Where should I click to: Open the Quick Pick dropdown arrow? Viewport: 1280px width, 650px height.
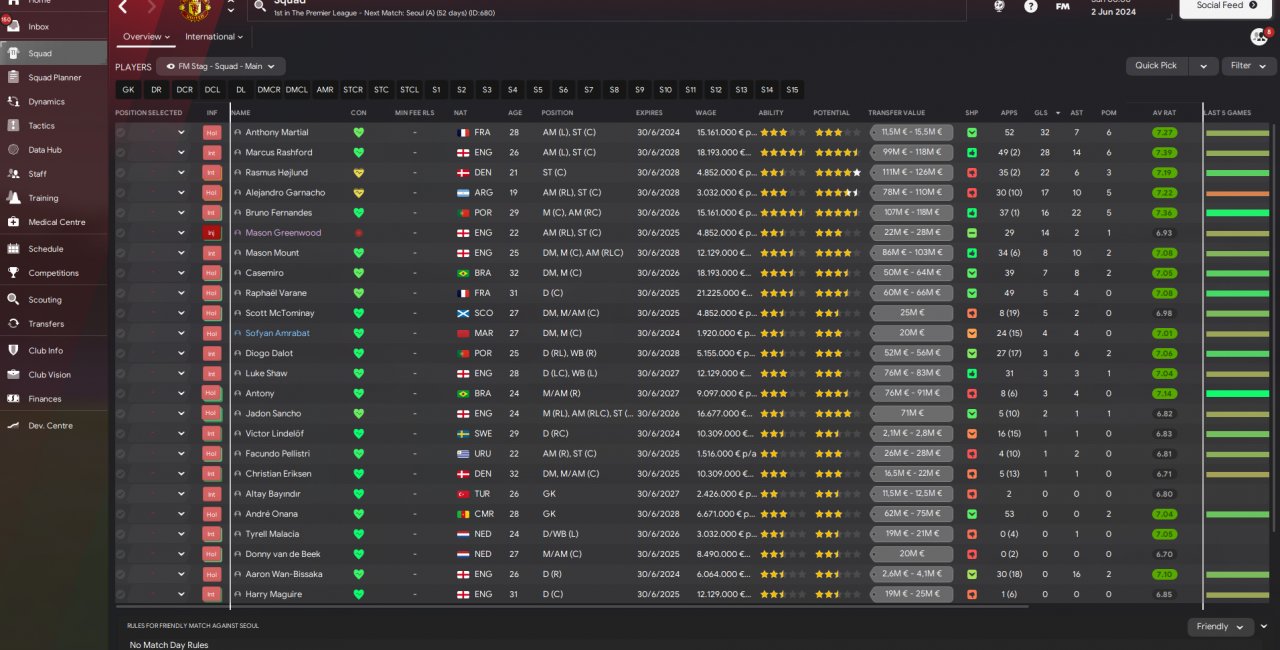(x=1204, y=66)
